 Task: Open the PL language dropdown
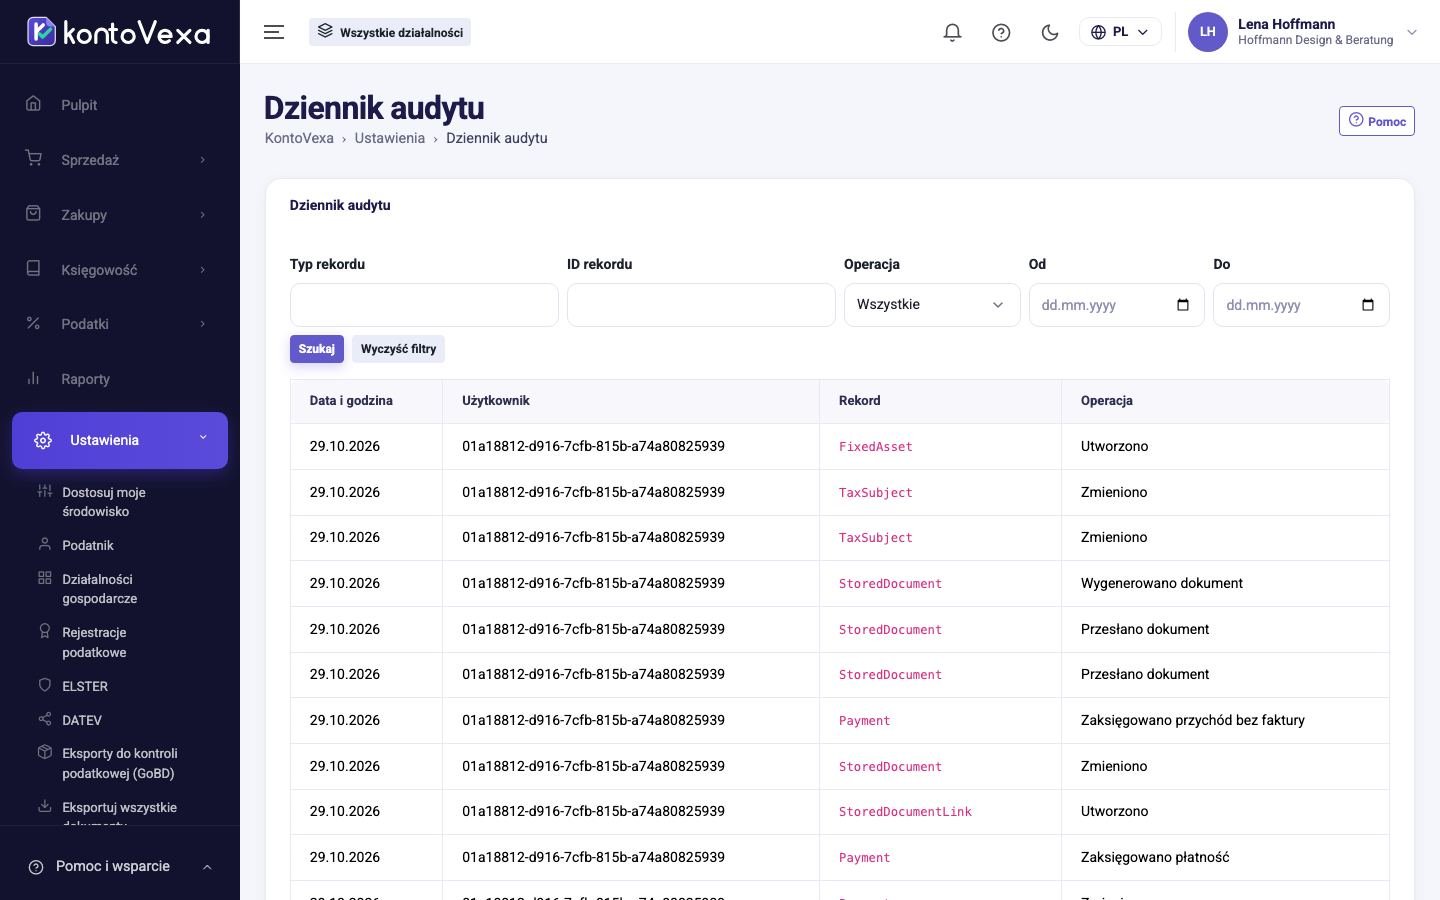(x=1120, y=32)
